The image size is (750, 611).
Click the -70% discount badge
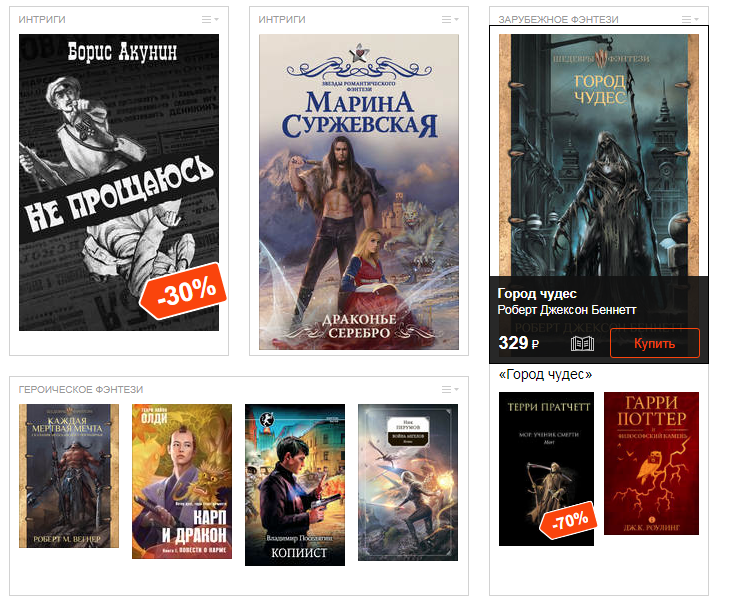(568, 520)
